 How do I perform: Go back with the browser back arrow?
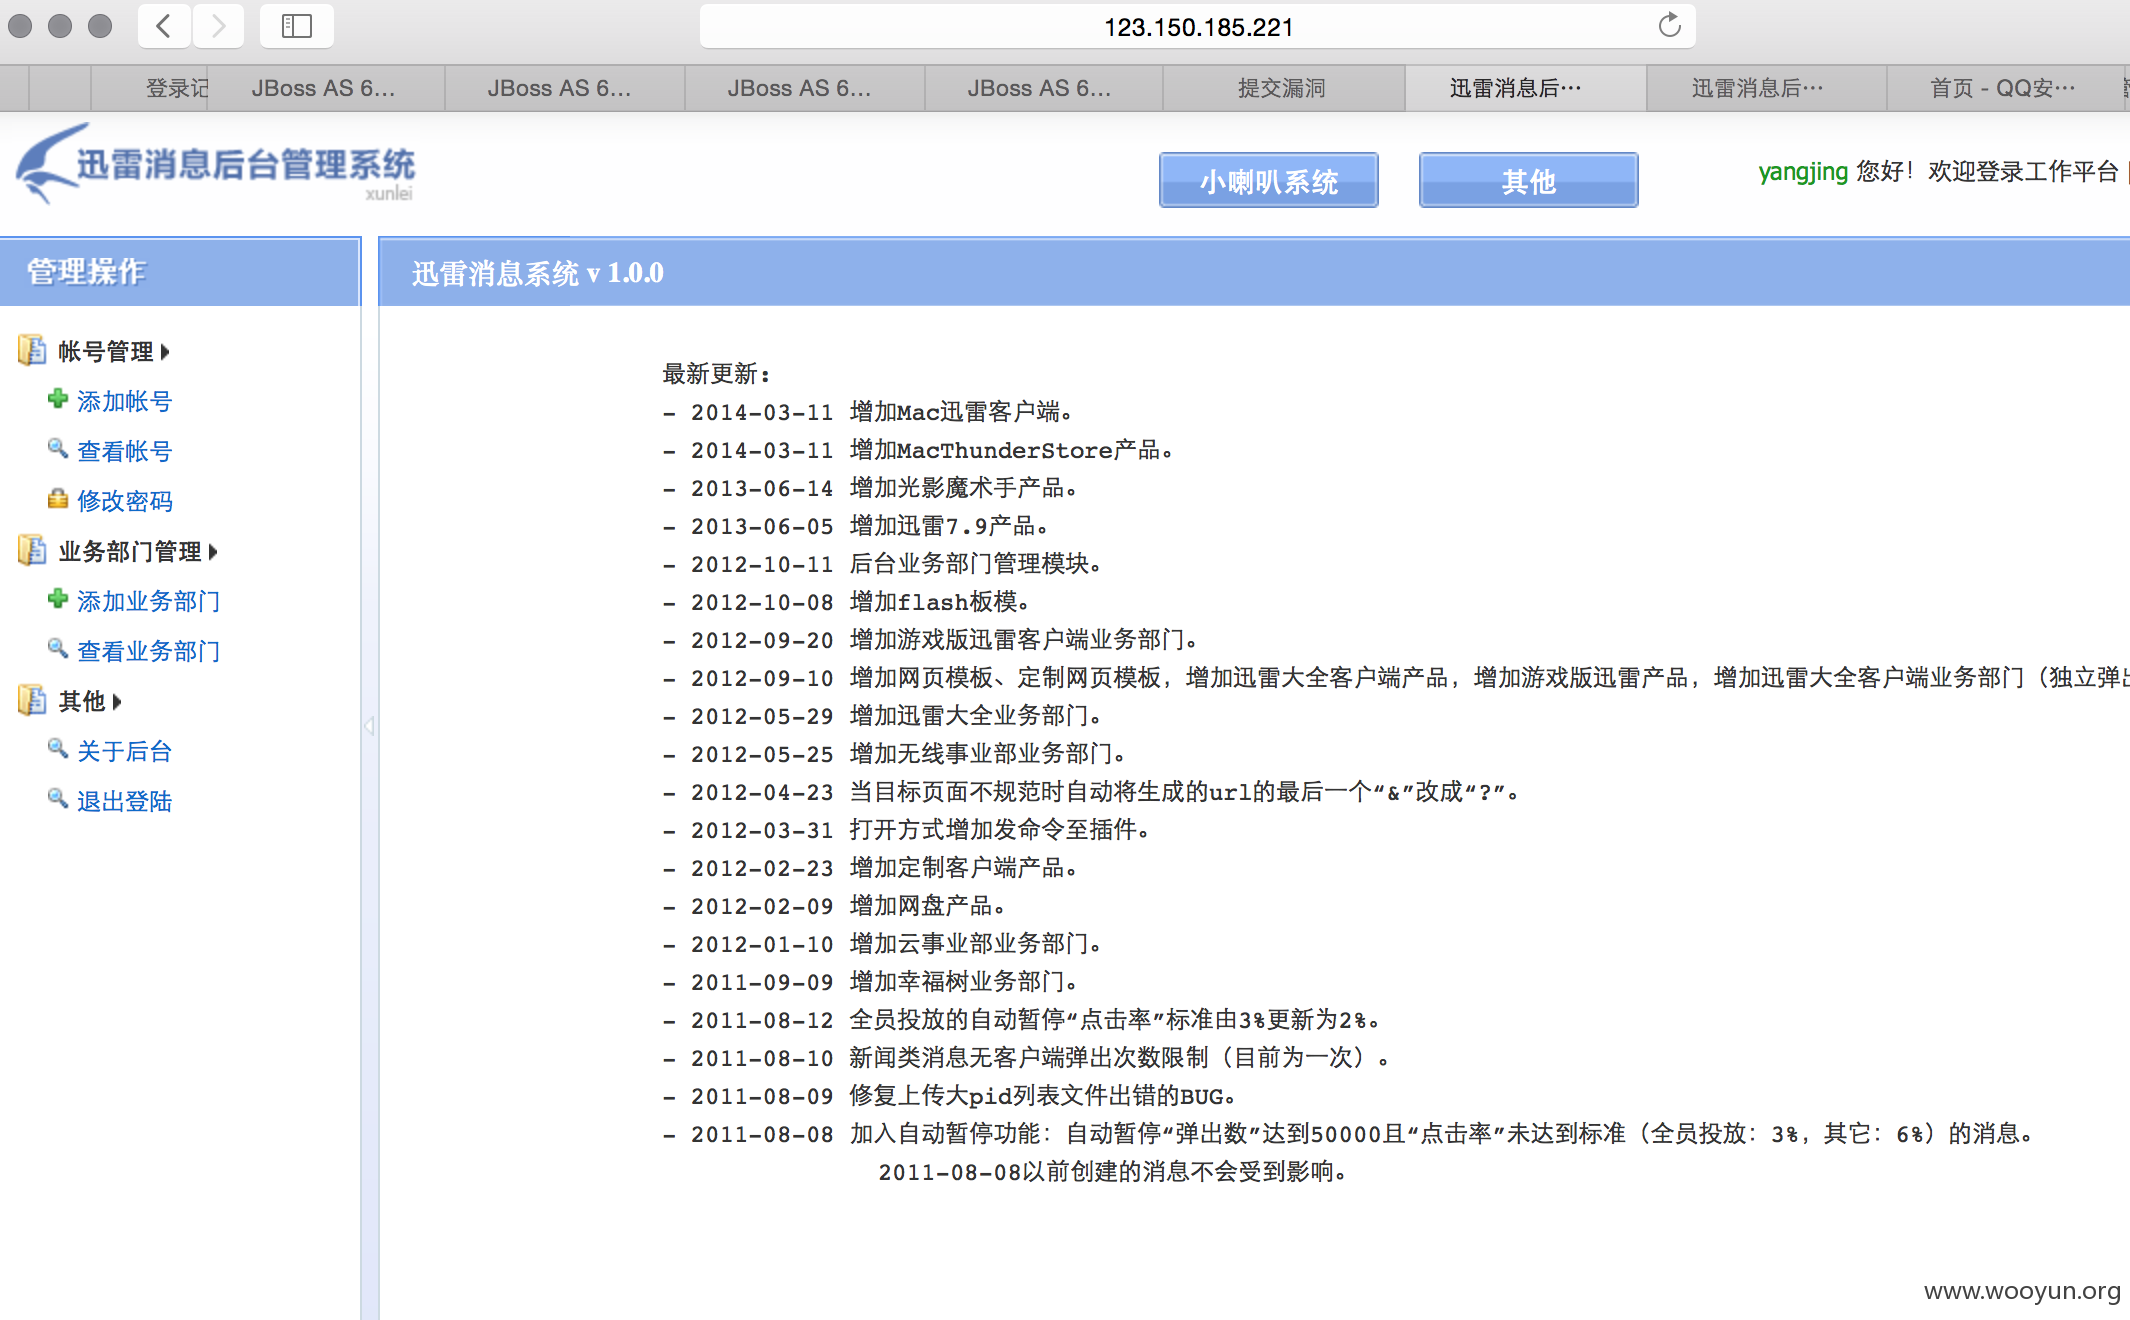tap(164, 26)
